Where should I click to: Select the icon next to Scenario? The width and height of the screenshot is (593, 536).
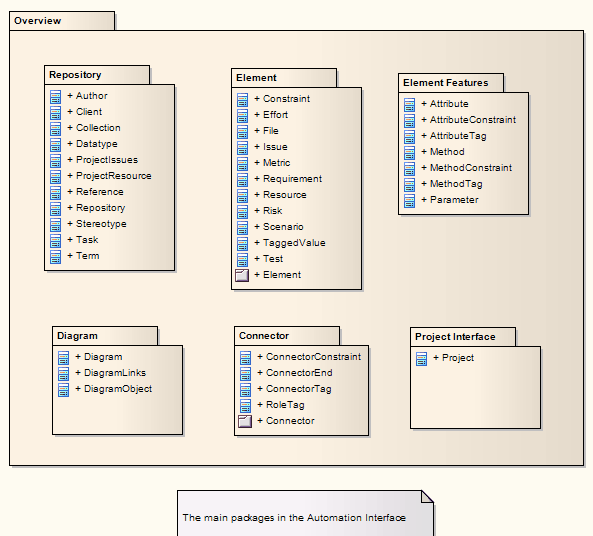pos(242,227)
